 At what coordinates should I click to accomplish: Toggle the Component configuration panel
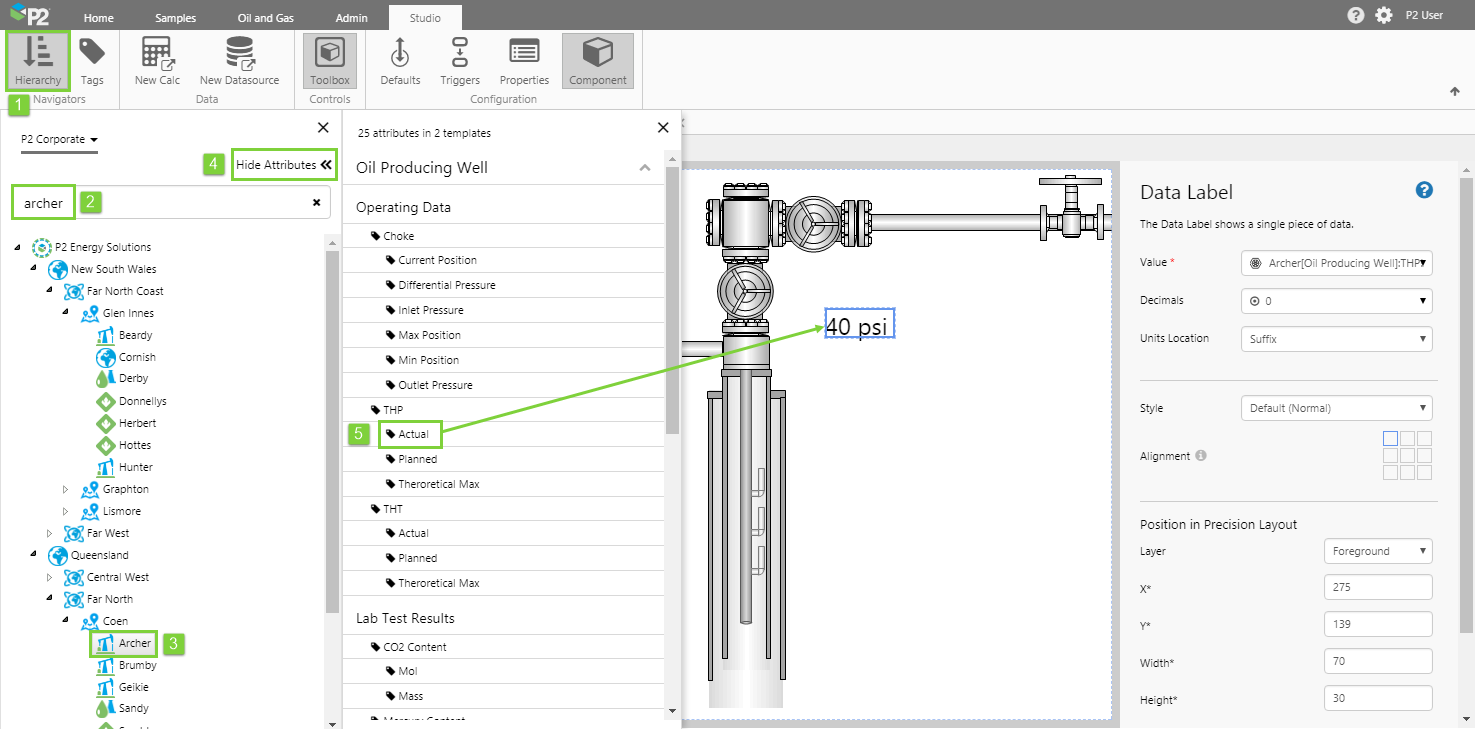click(x=598, y=61)
